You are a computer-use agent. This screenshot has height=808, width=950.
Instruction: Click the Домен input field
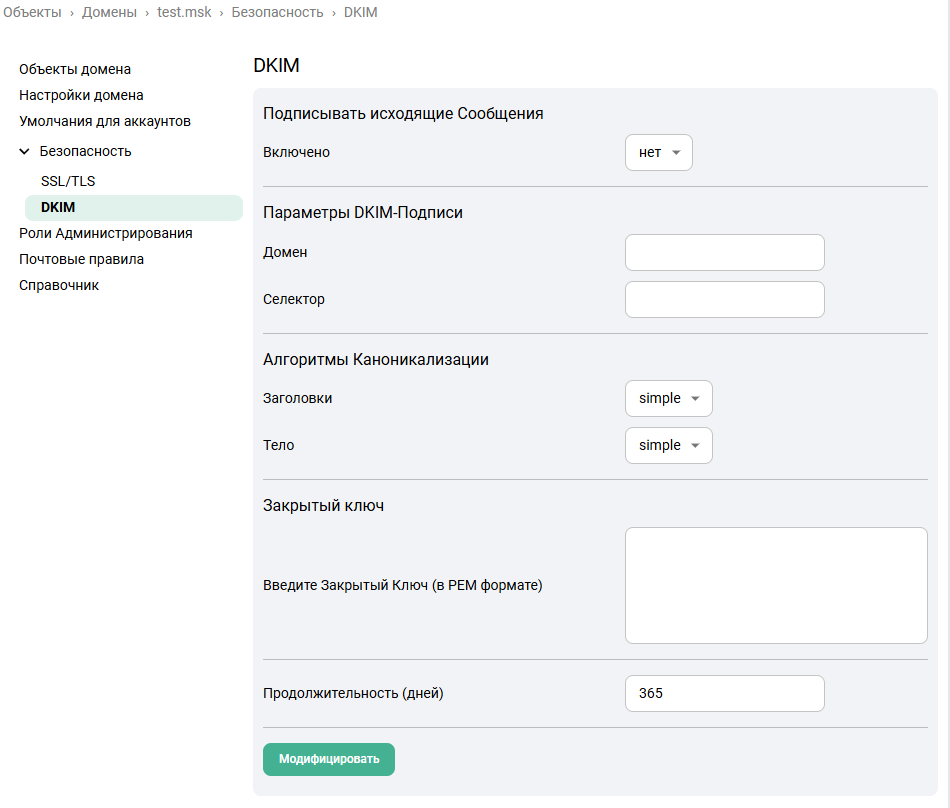click(x=724, y=253)
